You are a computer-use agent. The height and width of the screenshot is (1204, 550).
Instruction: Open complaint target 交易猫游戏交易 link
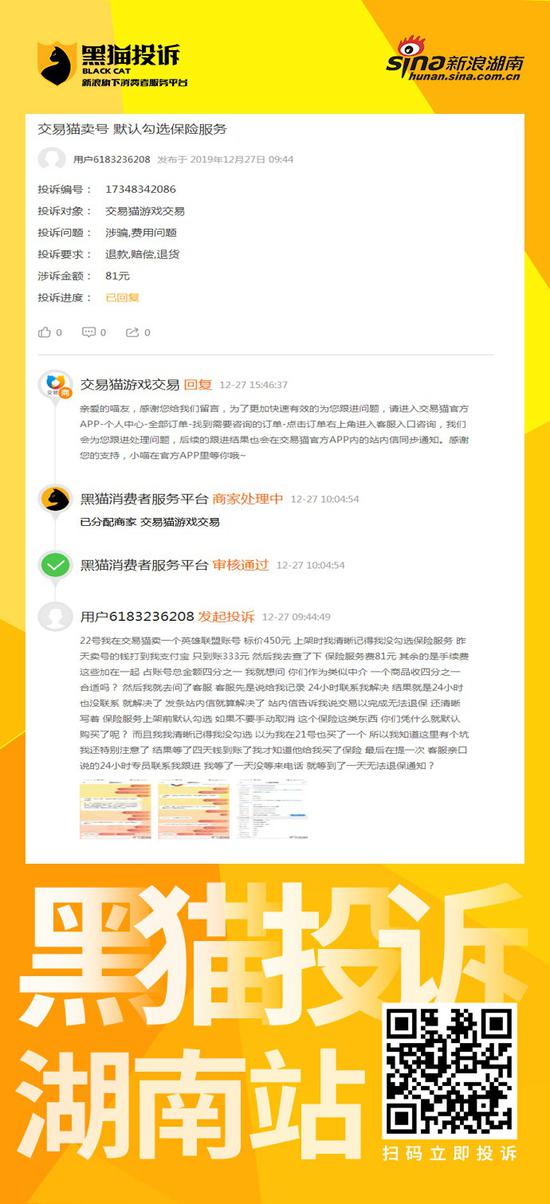click(x=144, y=211)
